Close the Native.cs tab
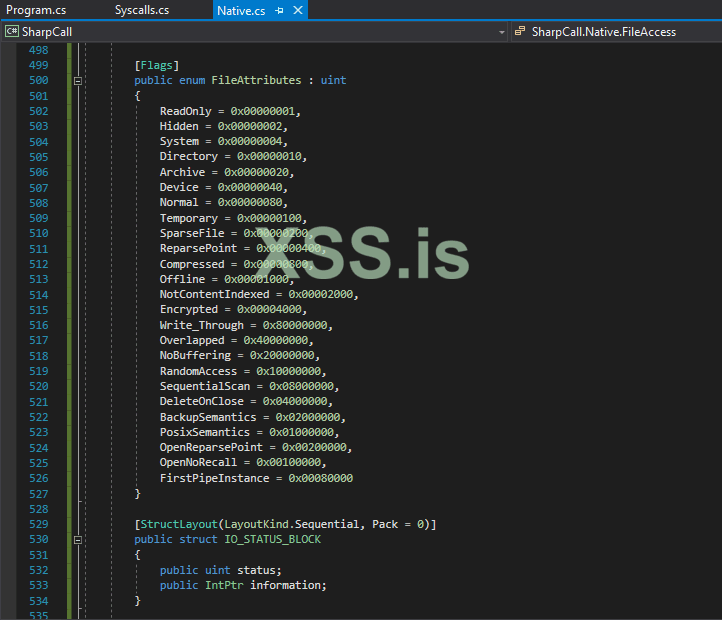The width and height of the screenshot is (722, 620). 298,10
